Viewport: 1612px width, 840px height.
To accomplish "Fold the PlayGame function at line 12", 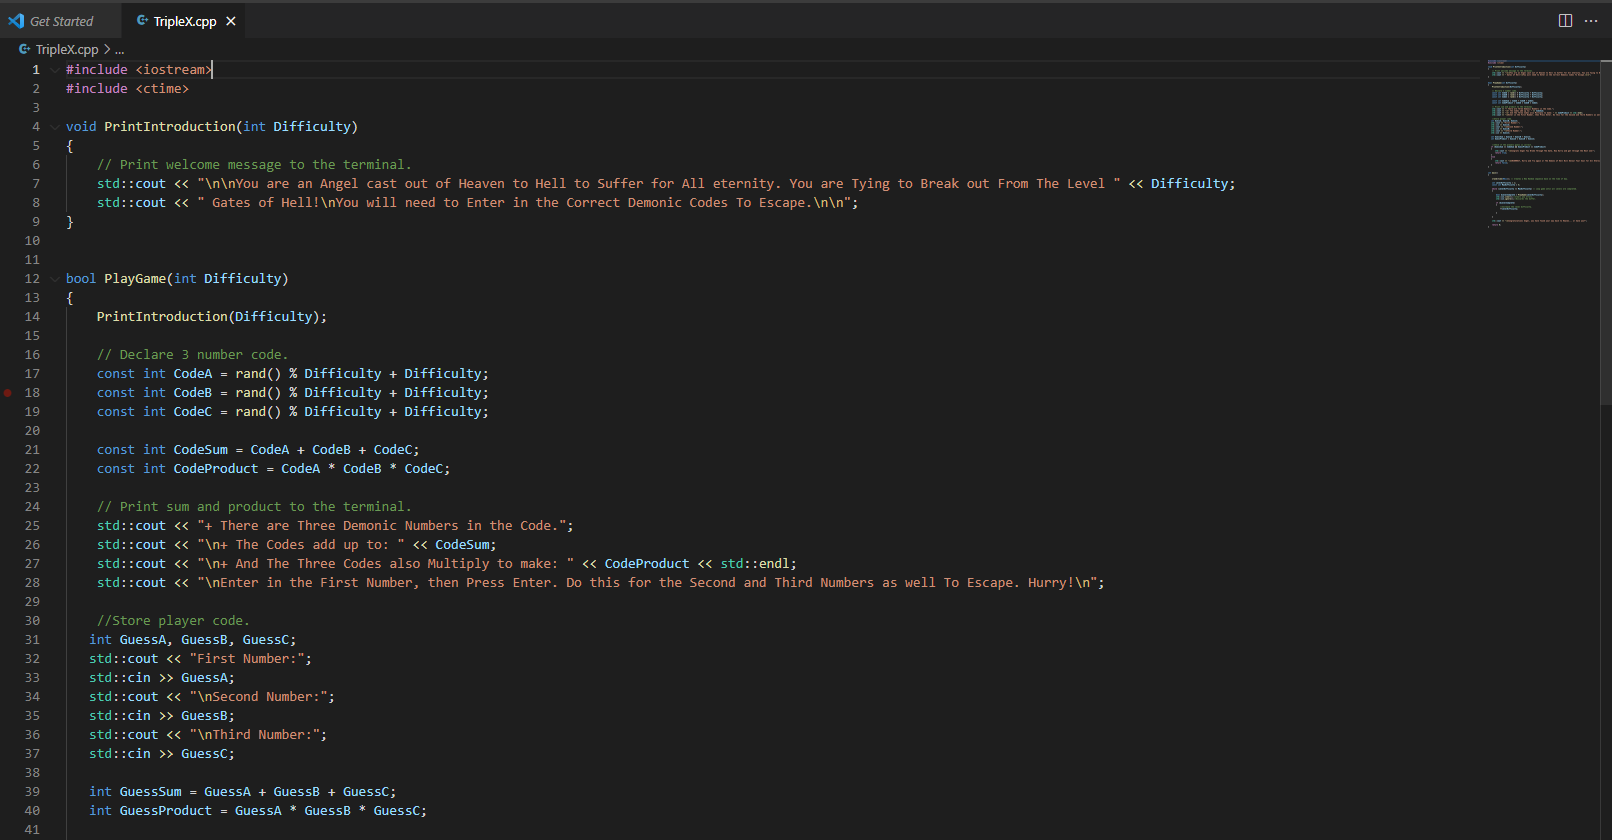I will (x=55, y=279).
